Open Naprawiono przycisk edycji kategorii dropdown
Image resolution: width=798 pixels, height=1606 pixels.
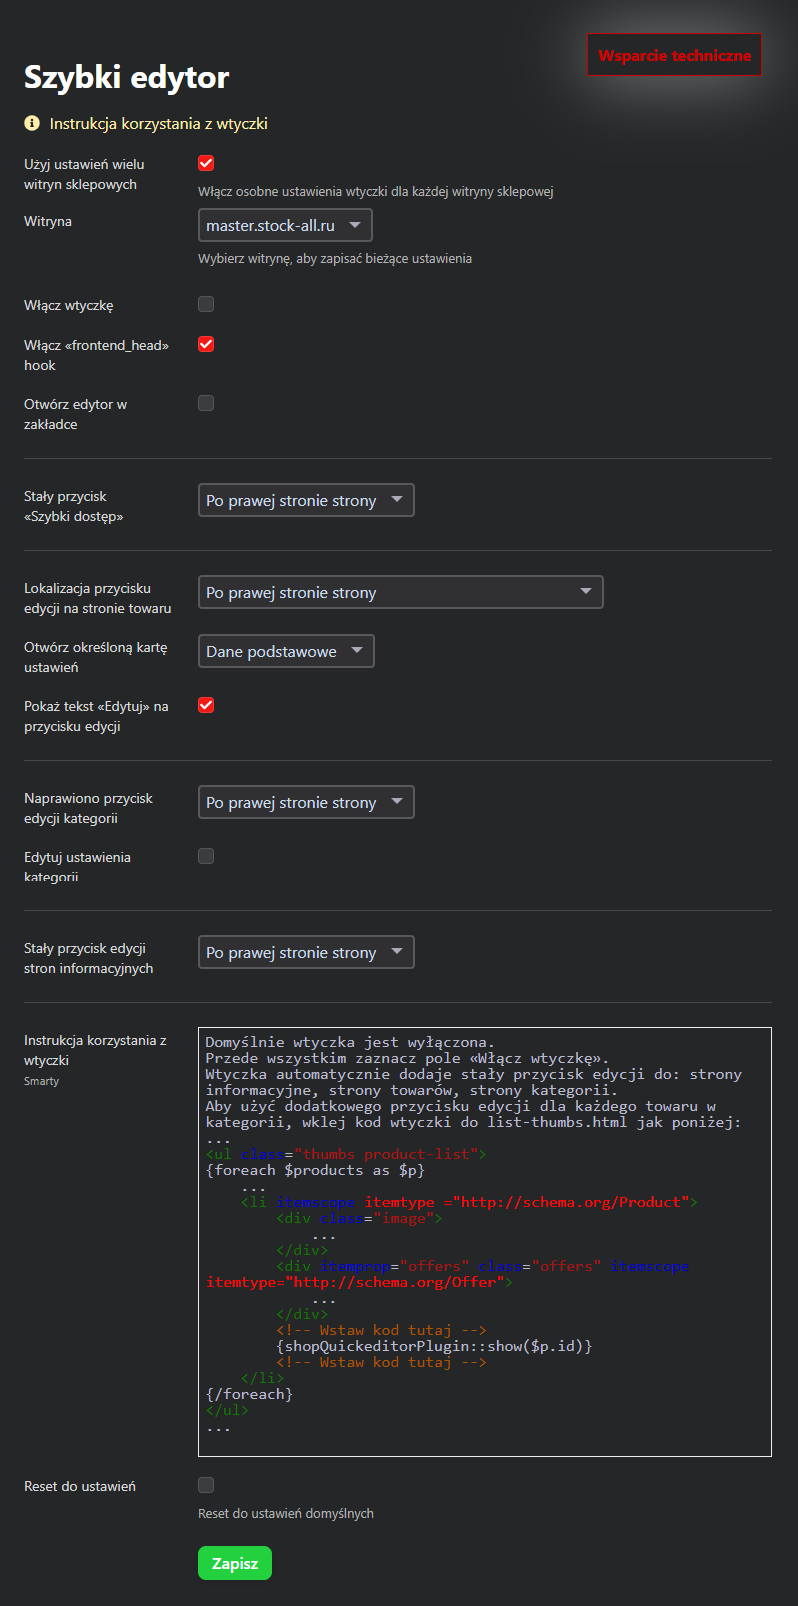(306, 803)
